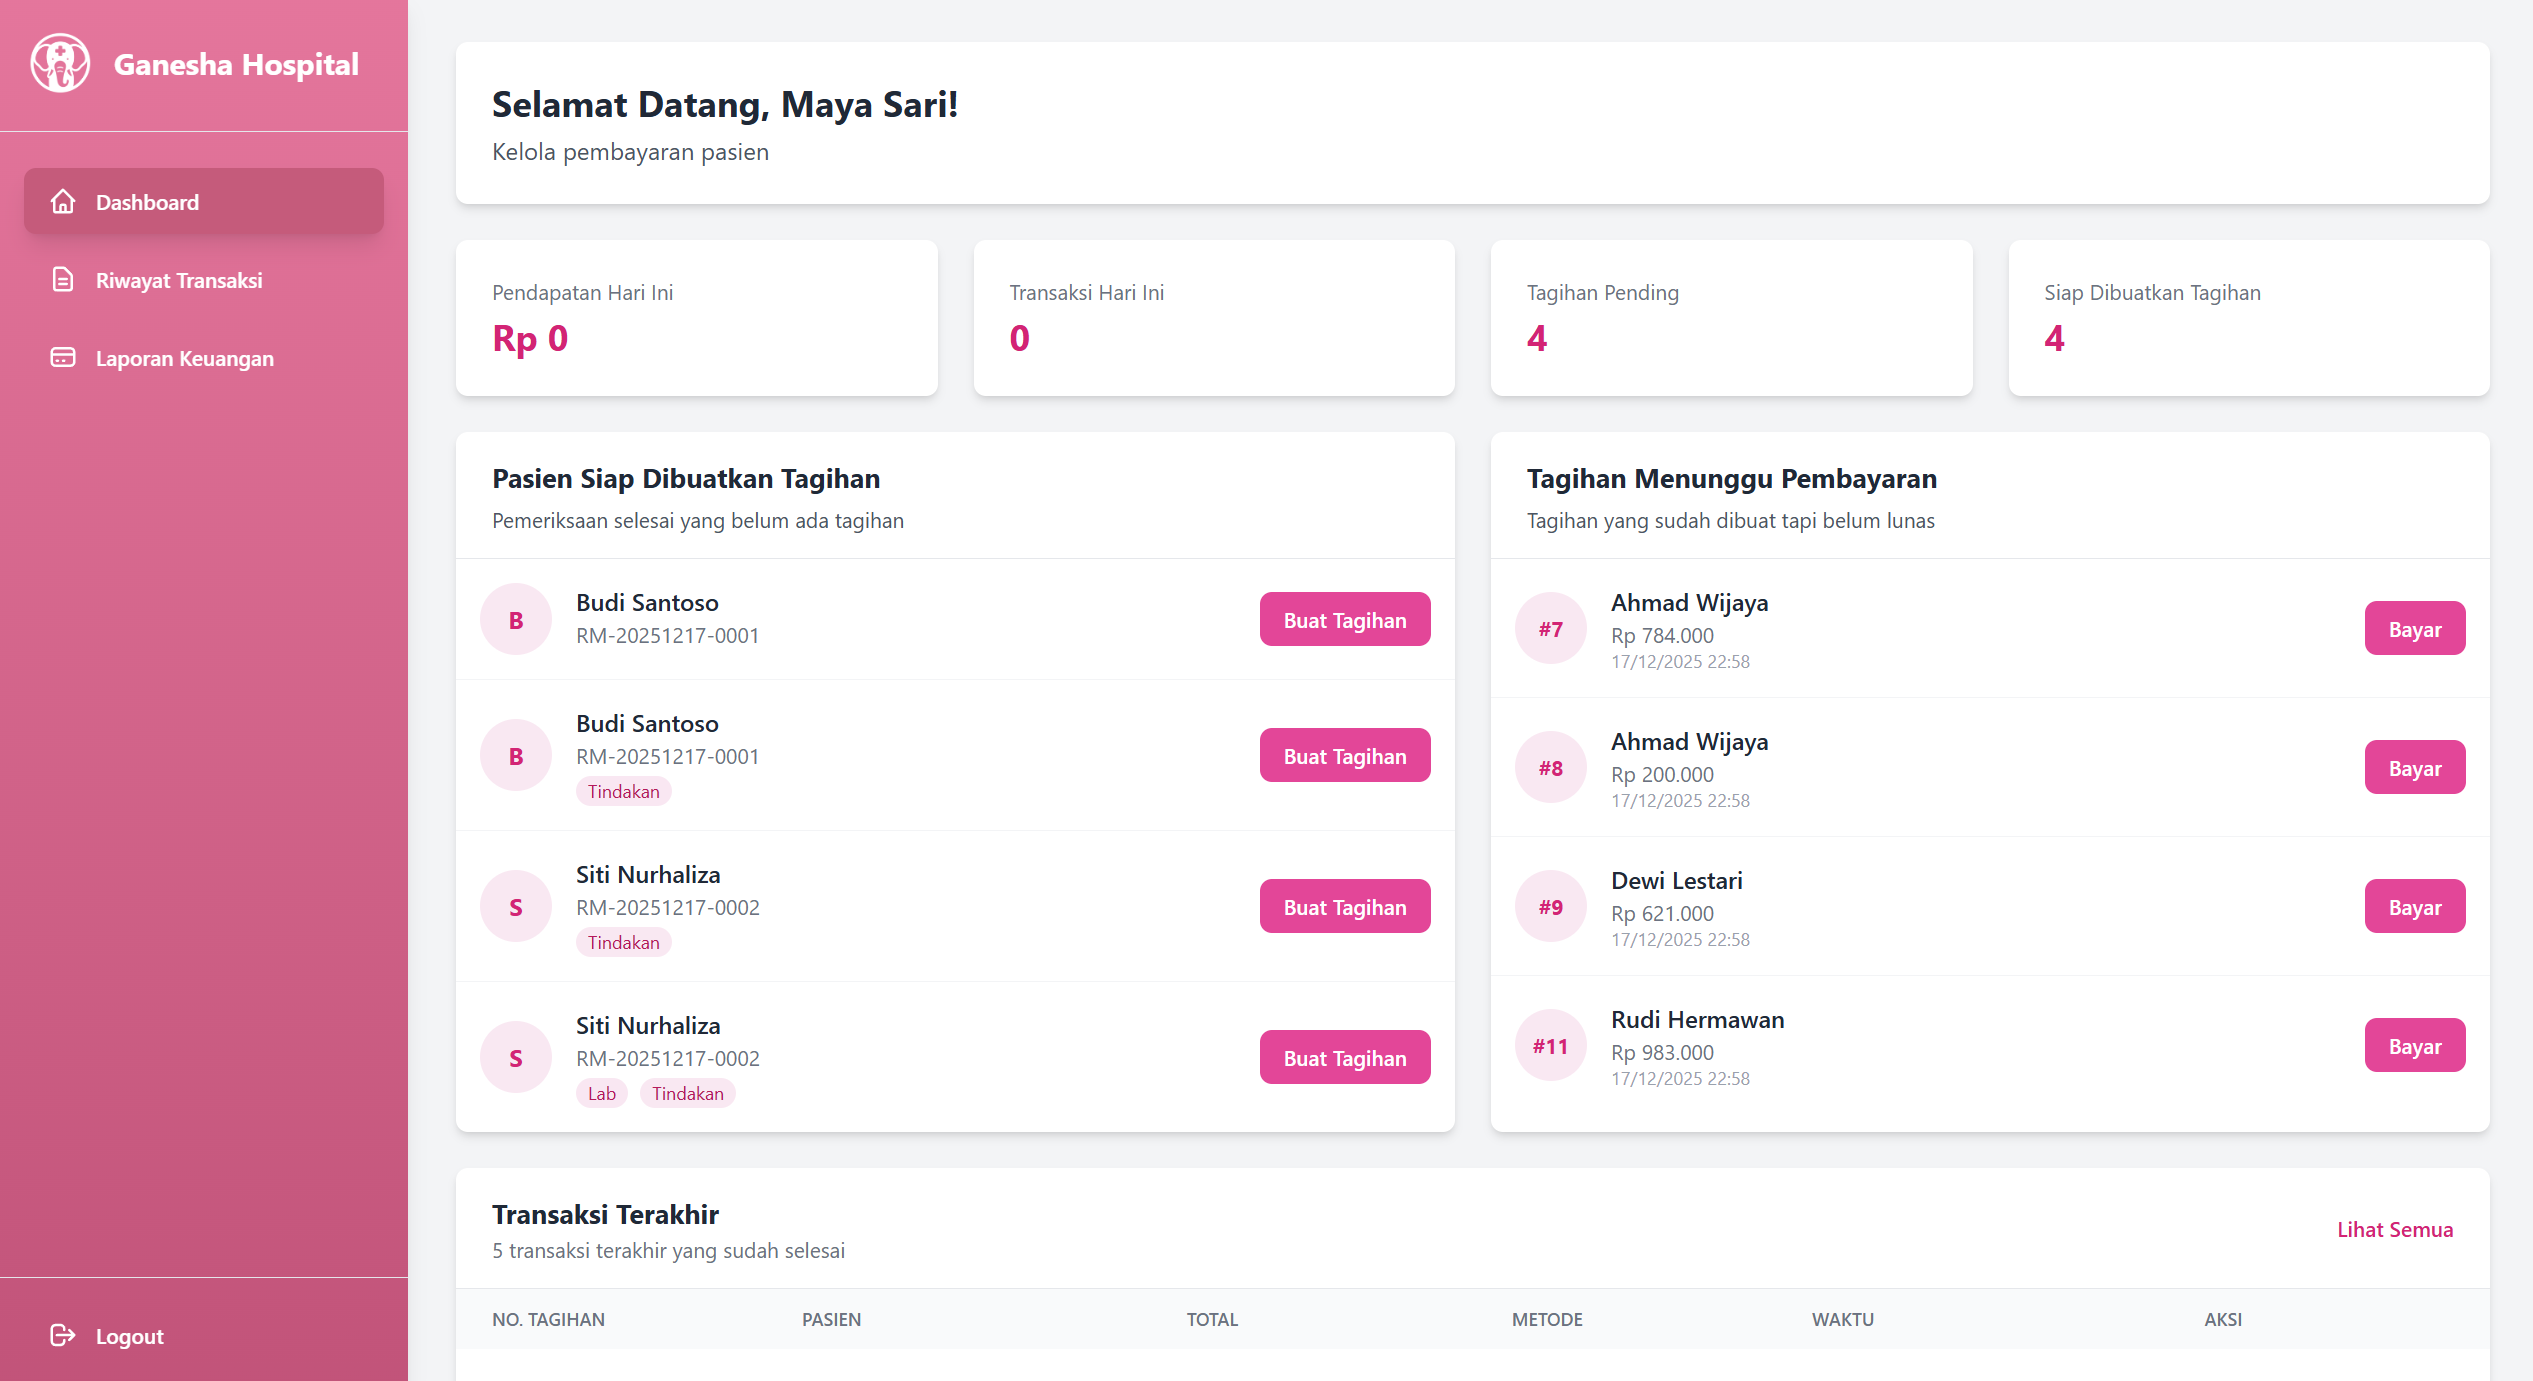Click the S avatar of the last Siti Nurhaliza entry
The image size is (2533, 1381).
[x=516, y=1058]
